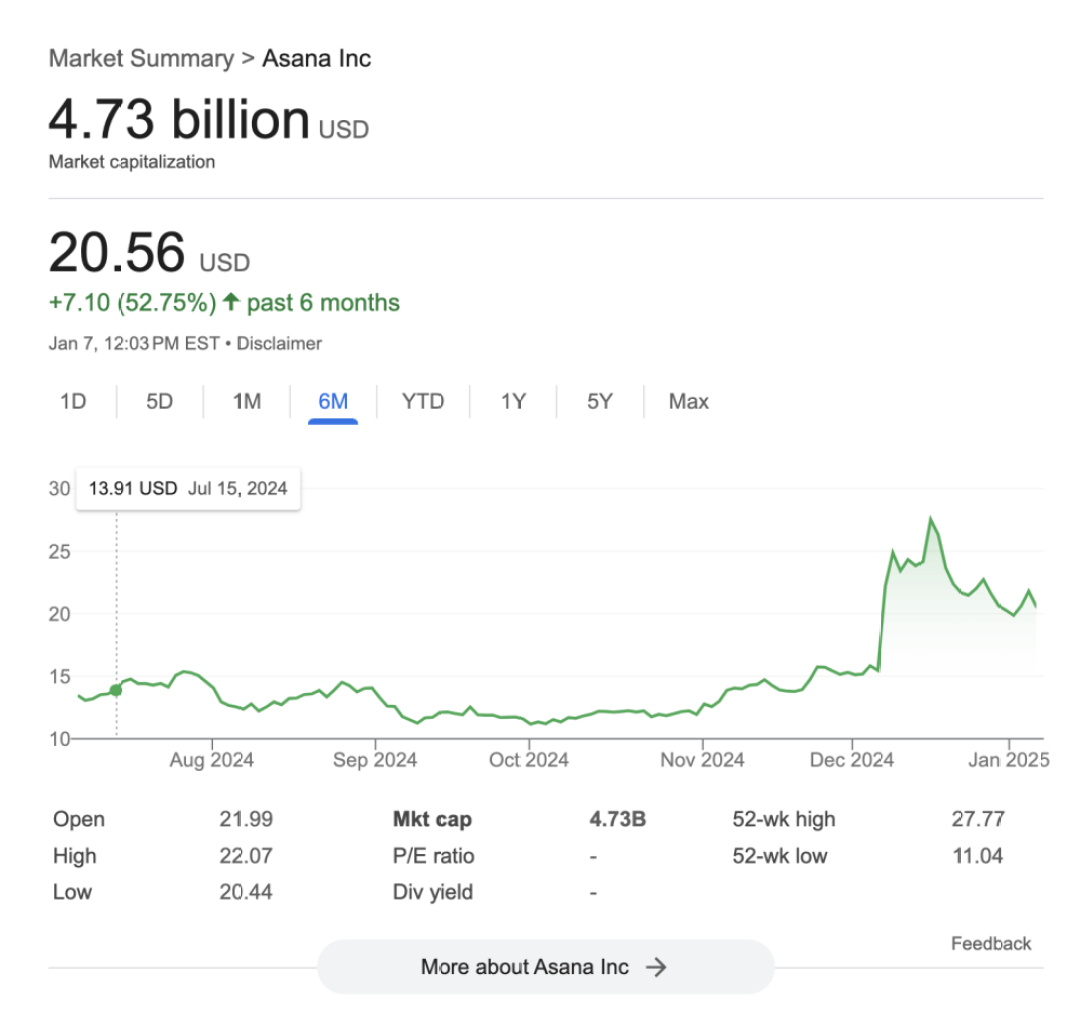Click the 13.91 USD chart tooltip

[x=188, y=489]
